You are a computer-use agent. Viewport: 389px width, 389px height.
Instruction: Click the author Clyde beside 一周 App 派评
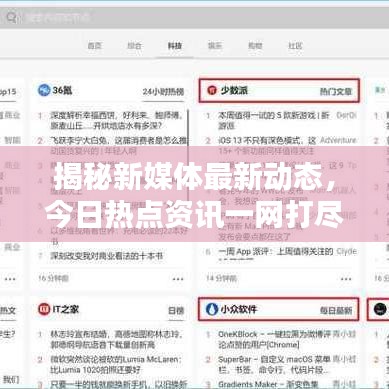pos(346,251)
